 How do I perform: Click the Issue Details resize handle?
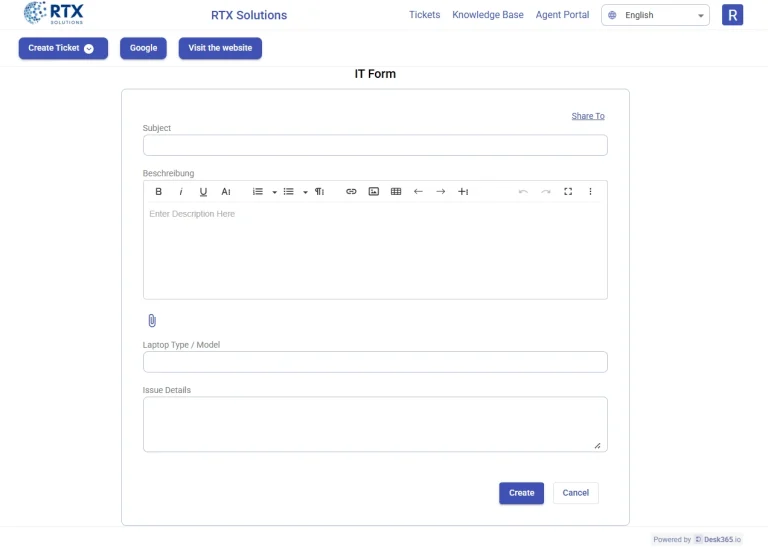pyautogui.click(x=598, y=446)
